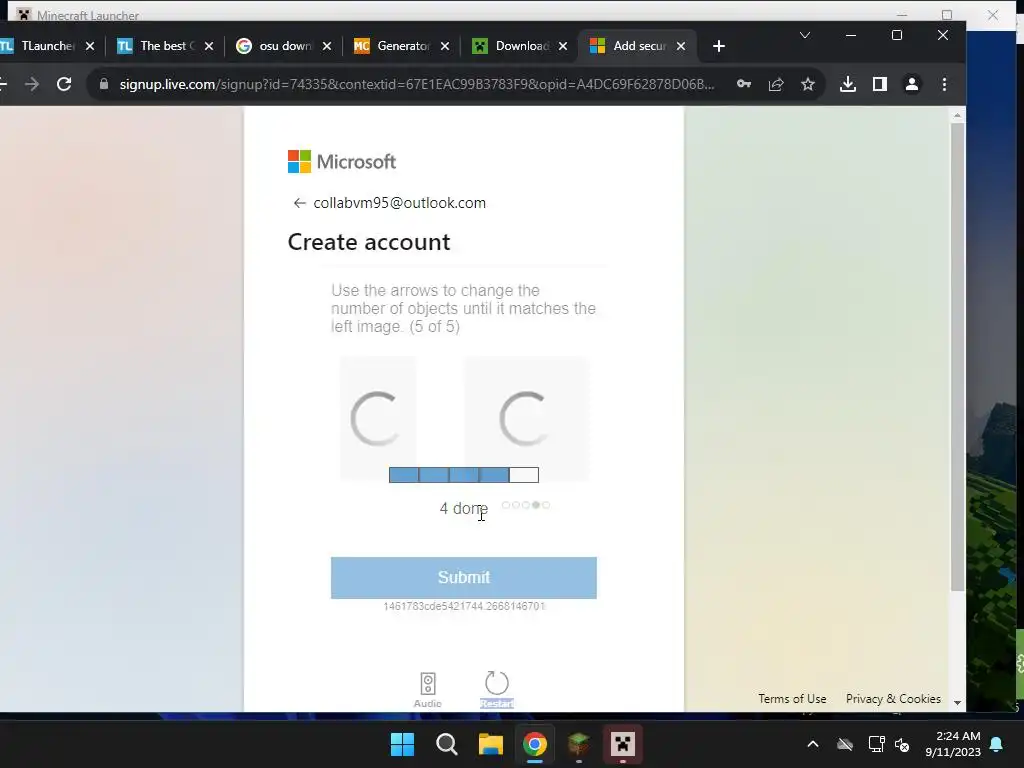Click the collabvm95@outlook.com email text
Screen dimensions: 1024x768
[400, 203]
